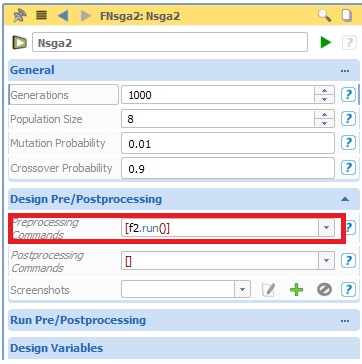Open the hamburger list menu icon

click(42, 15)
